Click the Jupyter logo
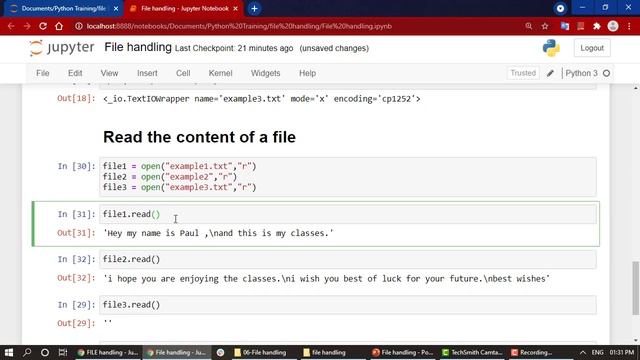Viewport: 640px width, 360px height. pos(62,48)
